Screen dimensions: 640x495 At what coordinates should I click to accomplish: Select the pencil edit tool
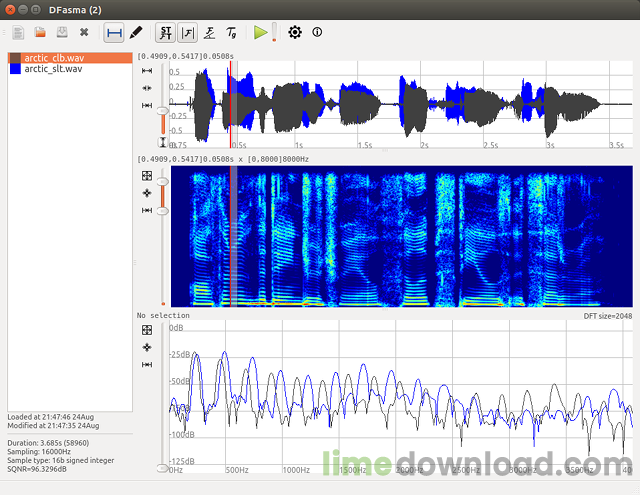[136, 33]
